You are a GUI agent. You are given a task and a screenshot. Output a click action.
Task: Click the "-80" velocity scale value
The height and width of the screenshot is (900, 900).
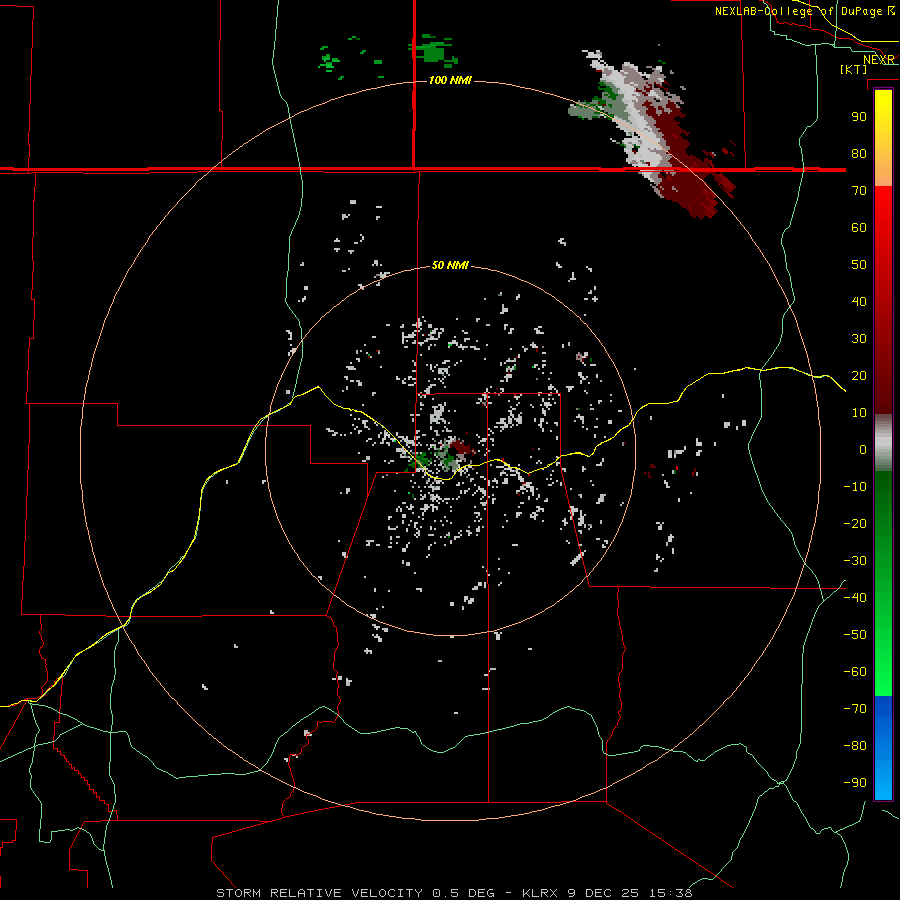coord(855,746)
